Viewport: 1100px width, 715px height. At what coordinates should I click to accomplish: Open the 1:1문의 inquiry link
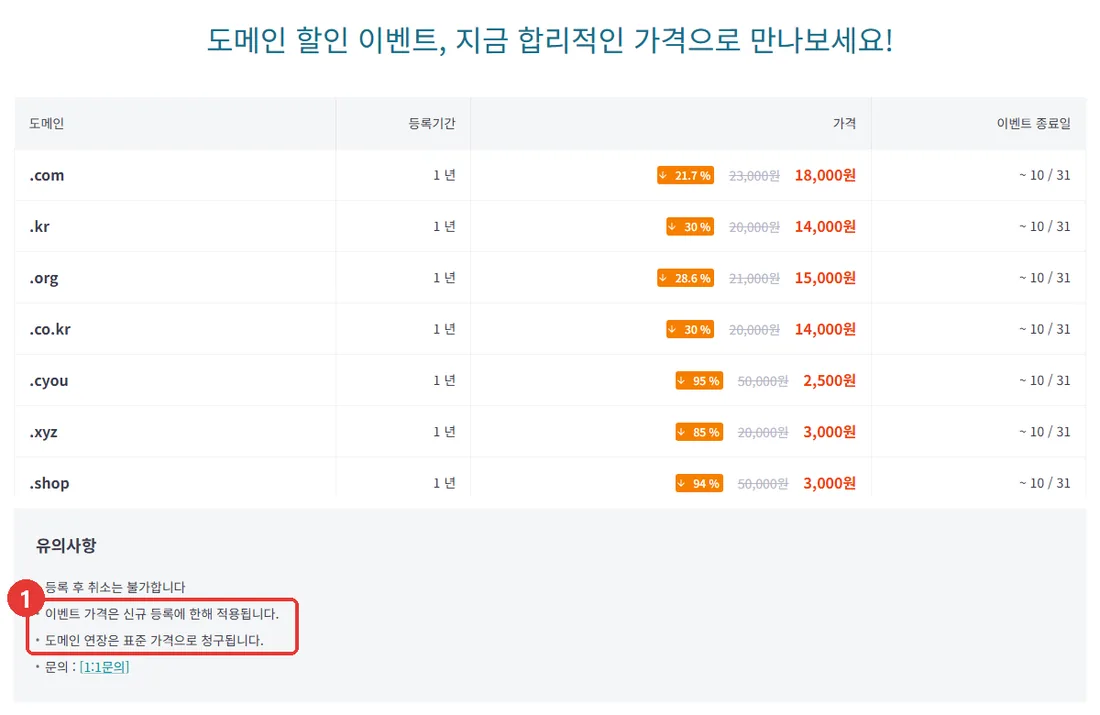click(105, 667)
